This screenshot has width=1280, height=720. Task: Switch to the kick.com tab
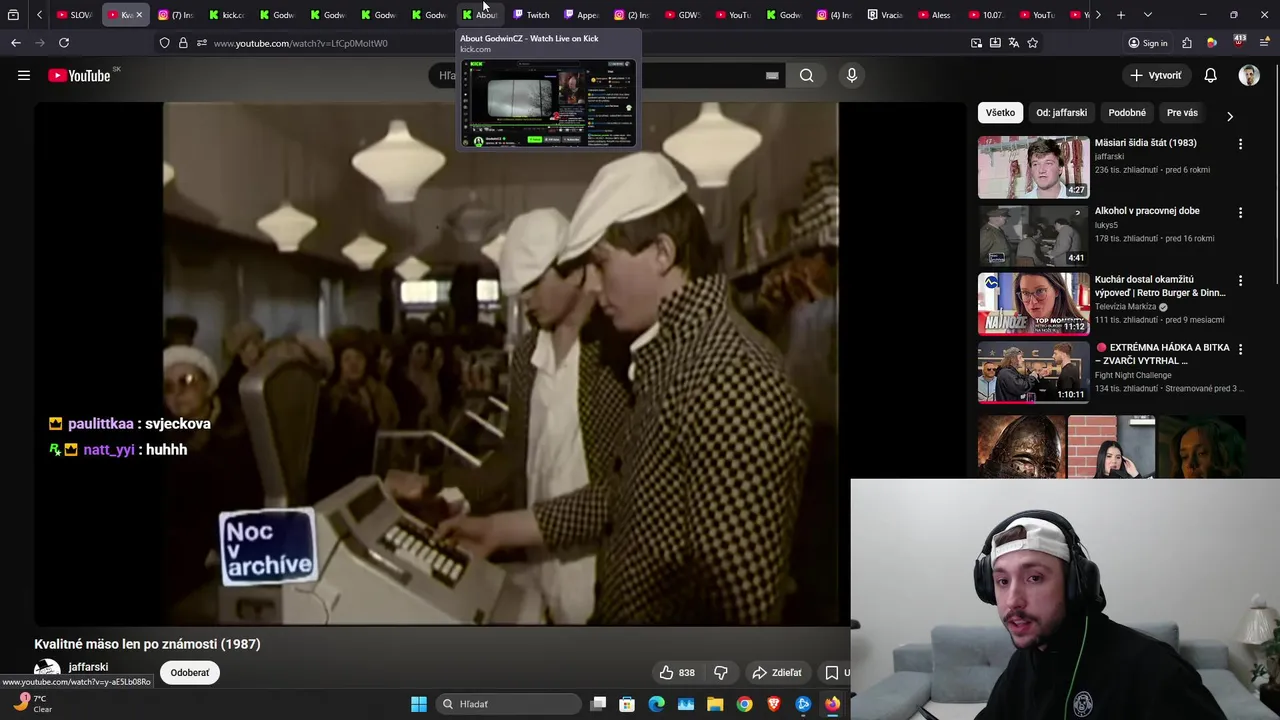[227, 15]
